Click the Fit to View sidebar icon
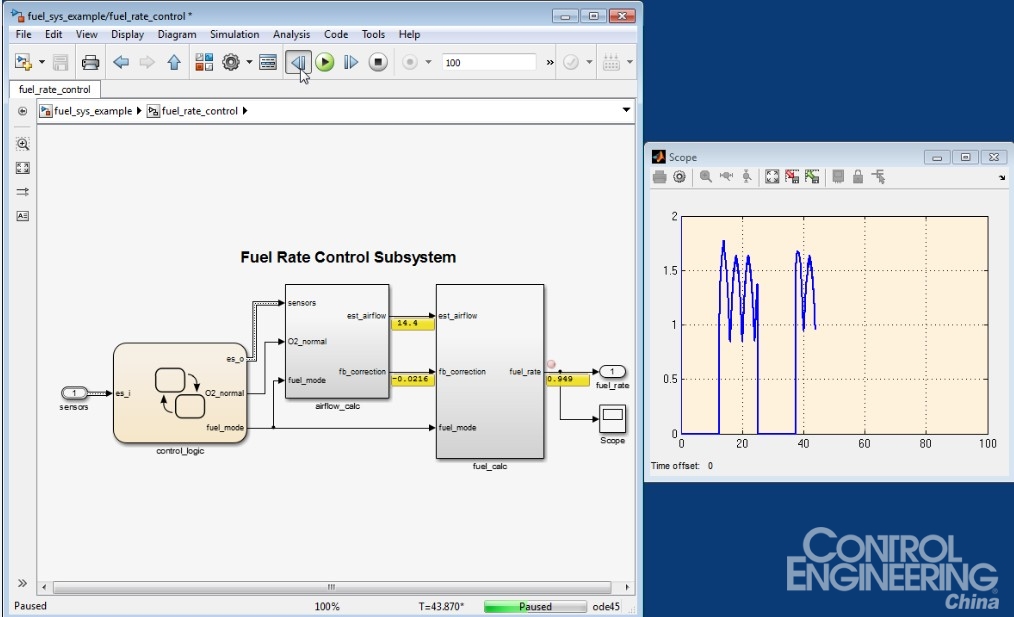Viewport: 1014px width, 617px height. 23,168
